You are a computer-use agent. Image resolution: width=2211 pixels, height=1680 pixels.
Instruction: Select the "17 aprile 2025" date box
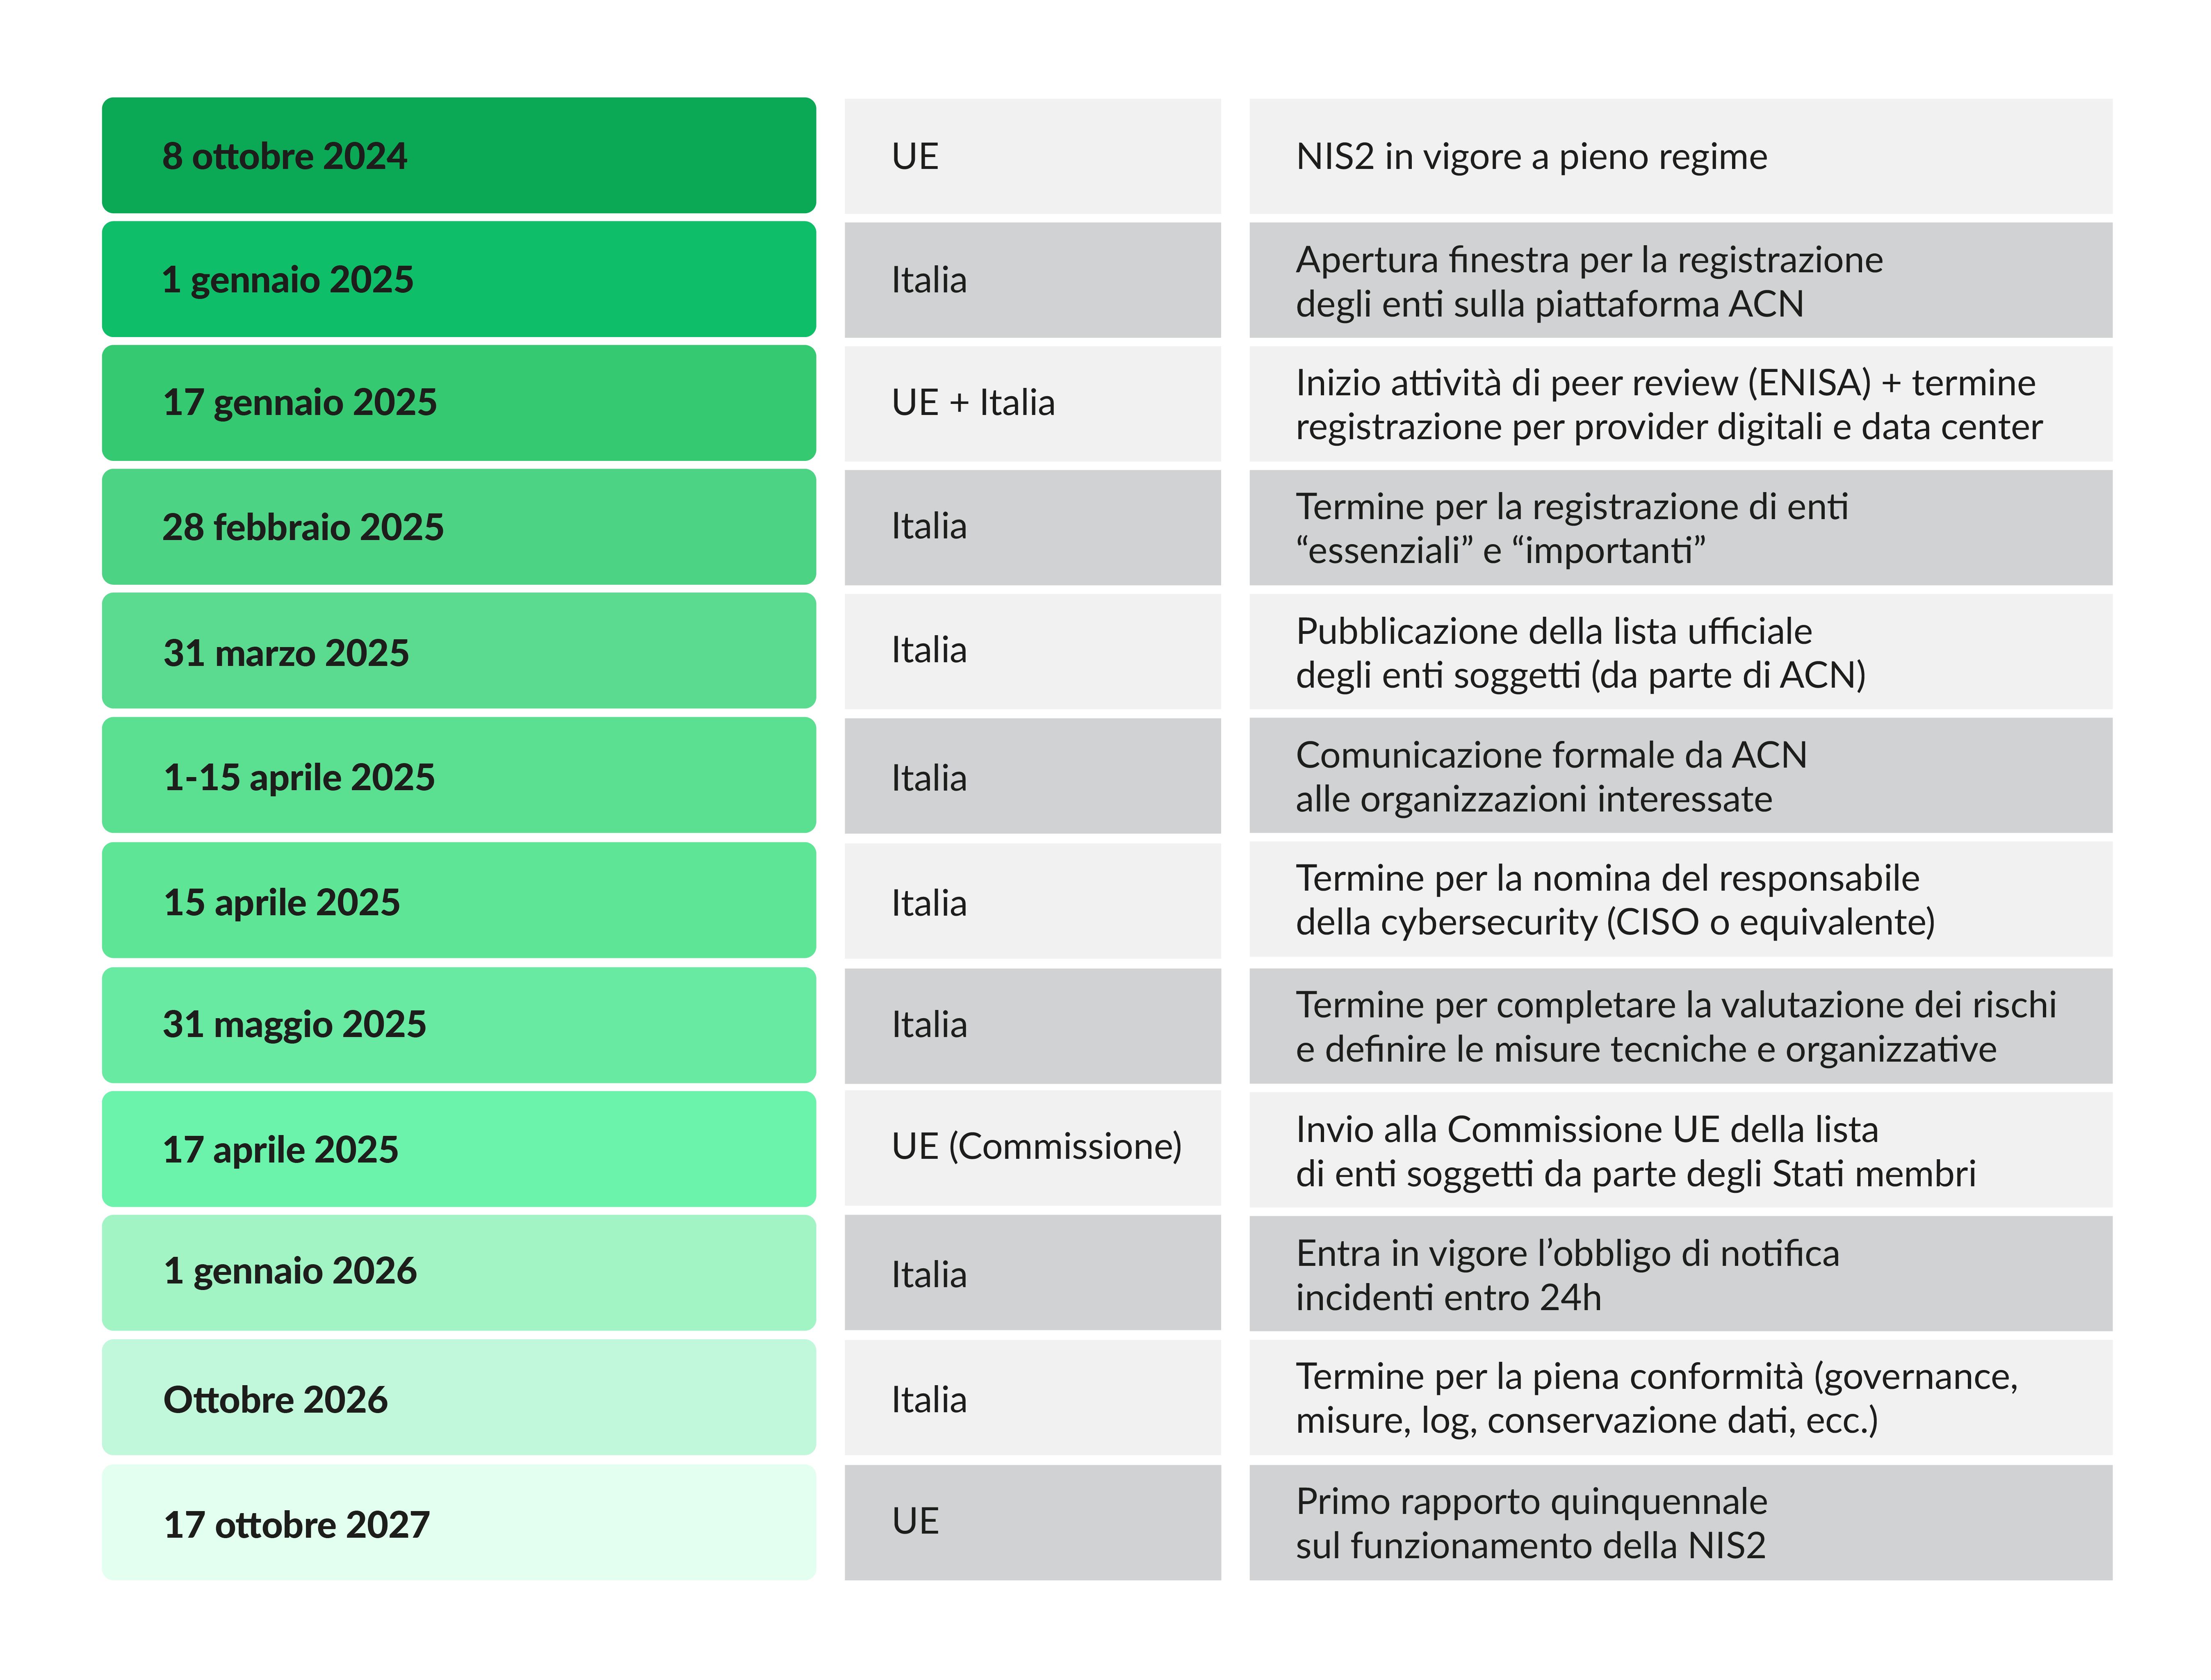(x=458, y=1149)
